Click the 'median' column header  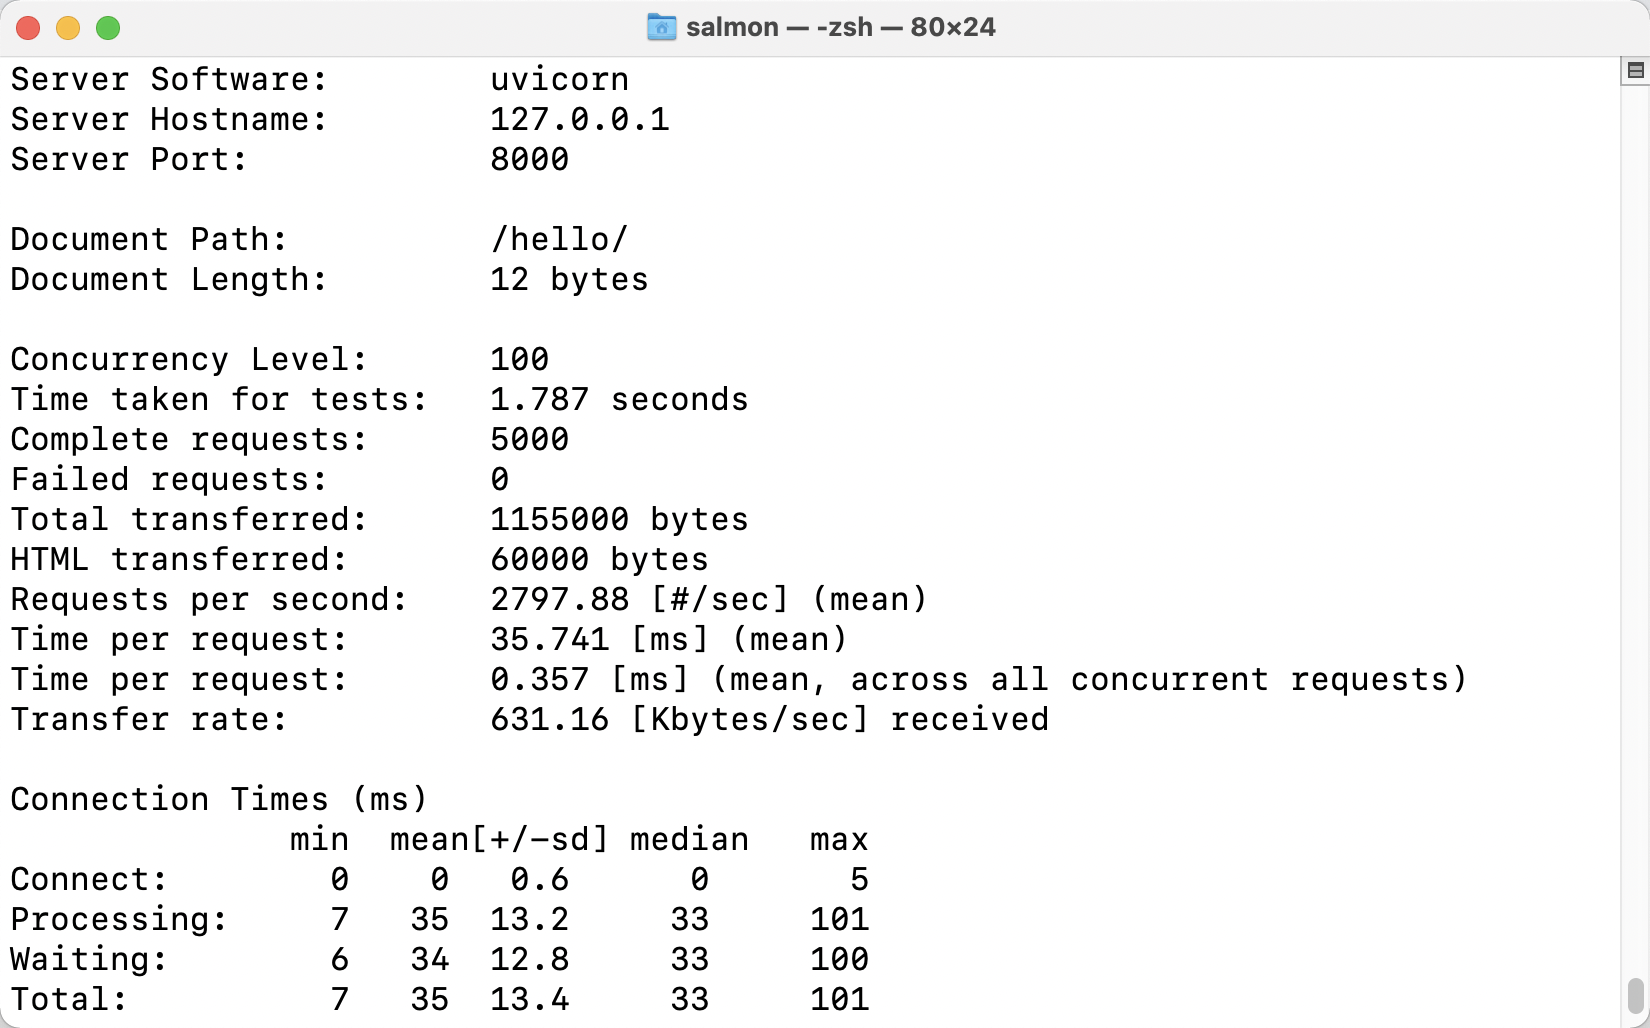[x=689, y=839]
